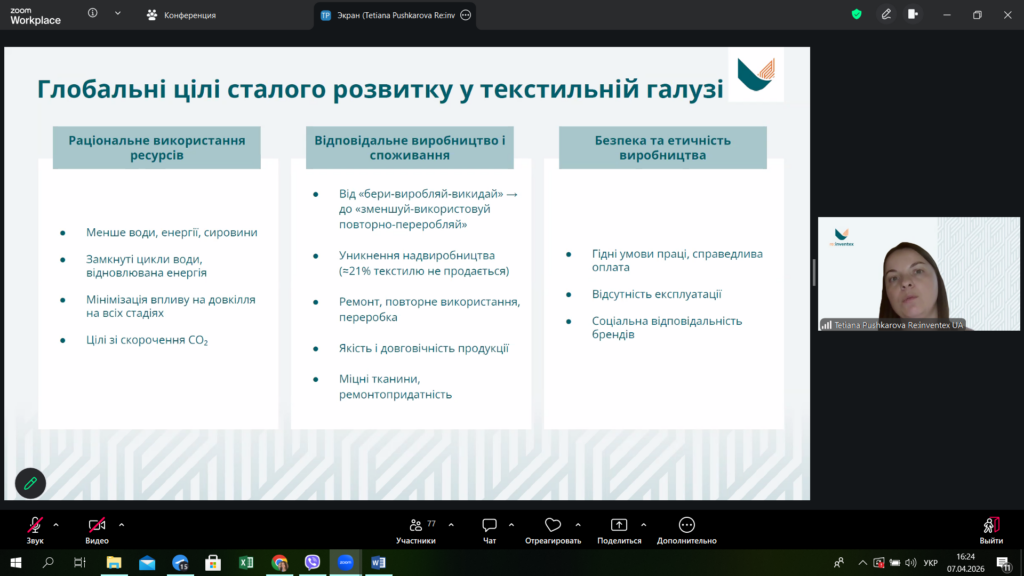Expand the chevron next to Участники
This screenshot has width=1024, height=576.
click(451, 524)
